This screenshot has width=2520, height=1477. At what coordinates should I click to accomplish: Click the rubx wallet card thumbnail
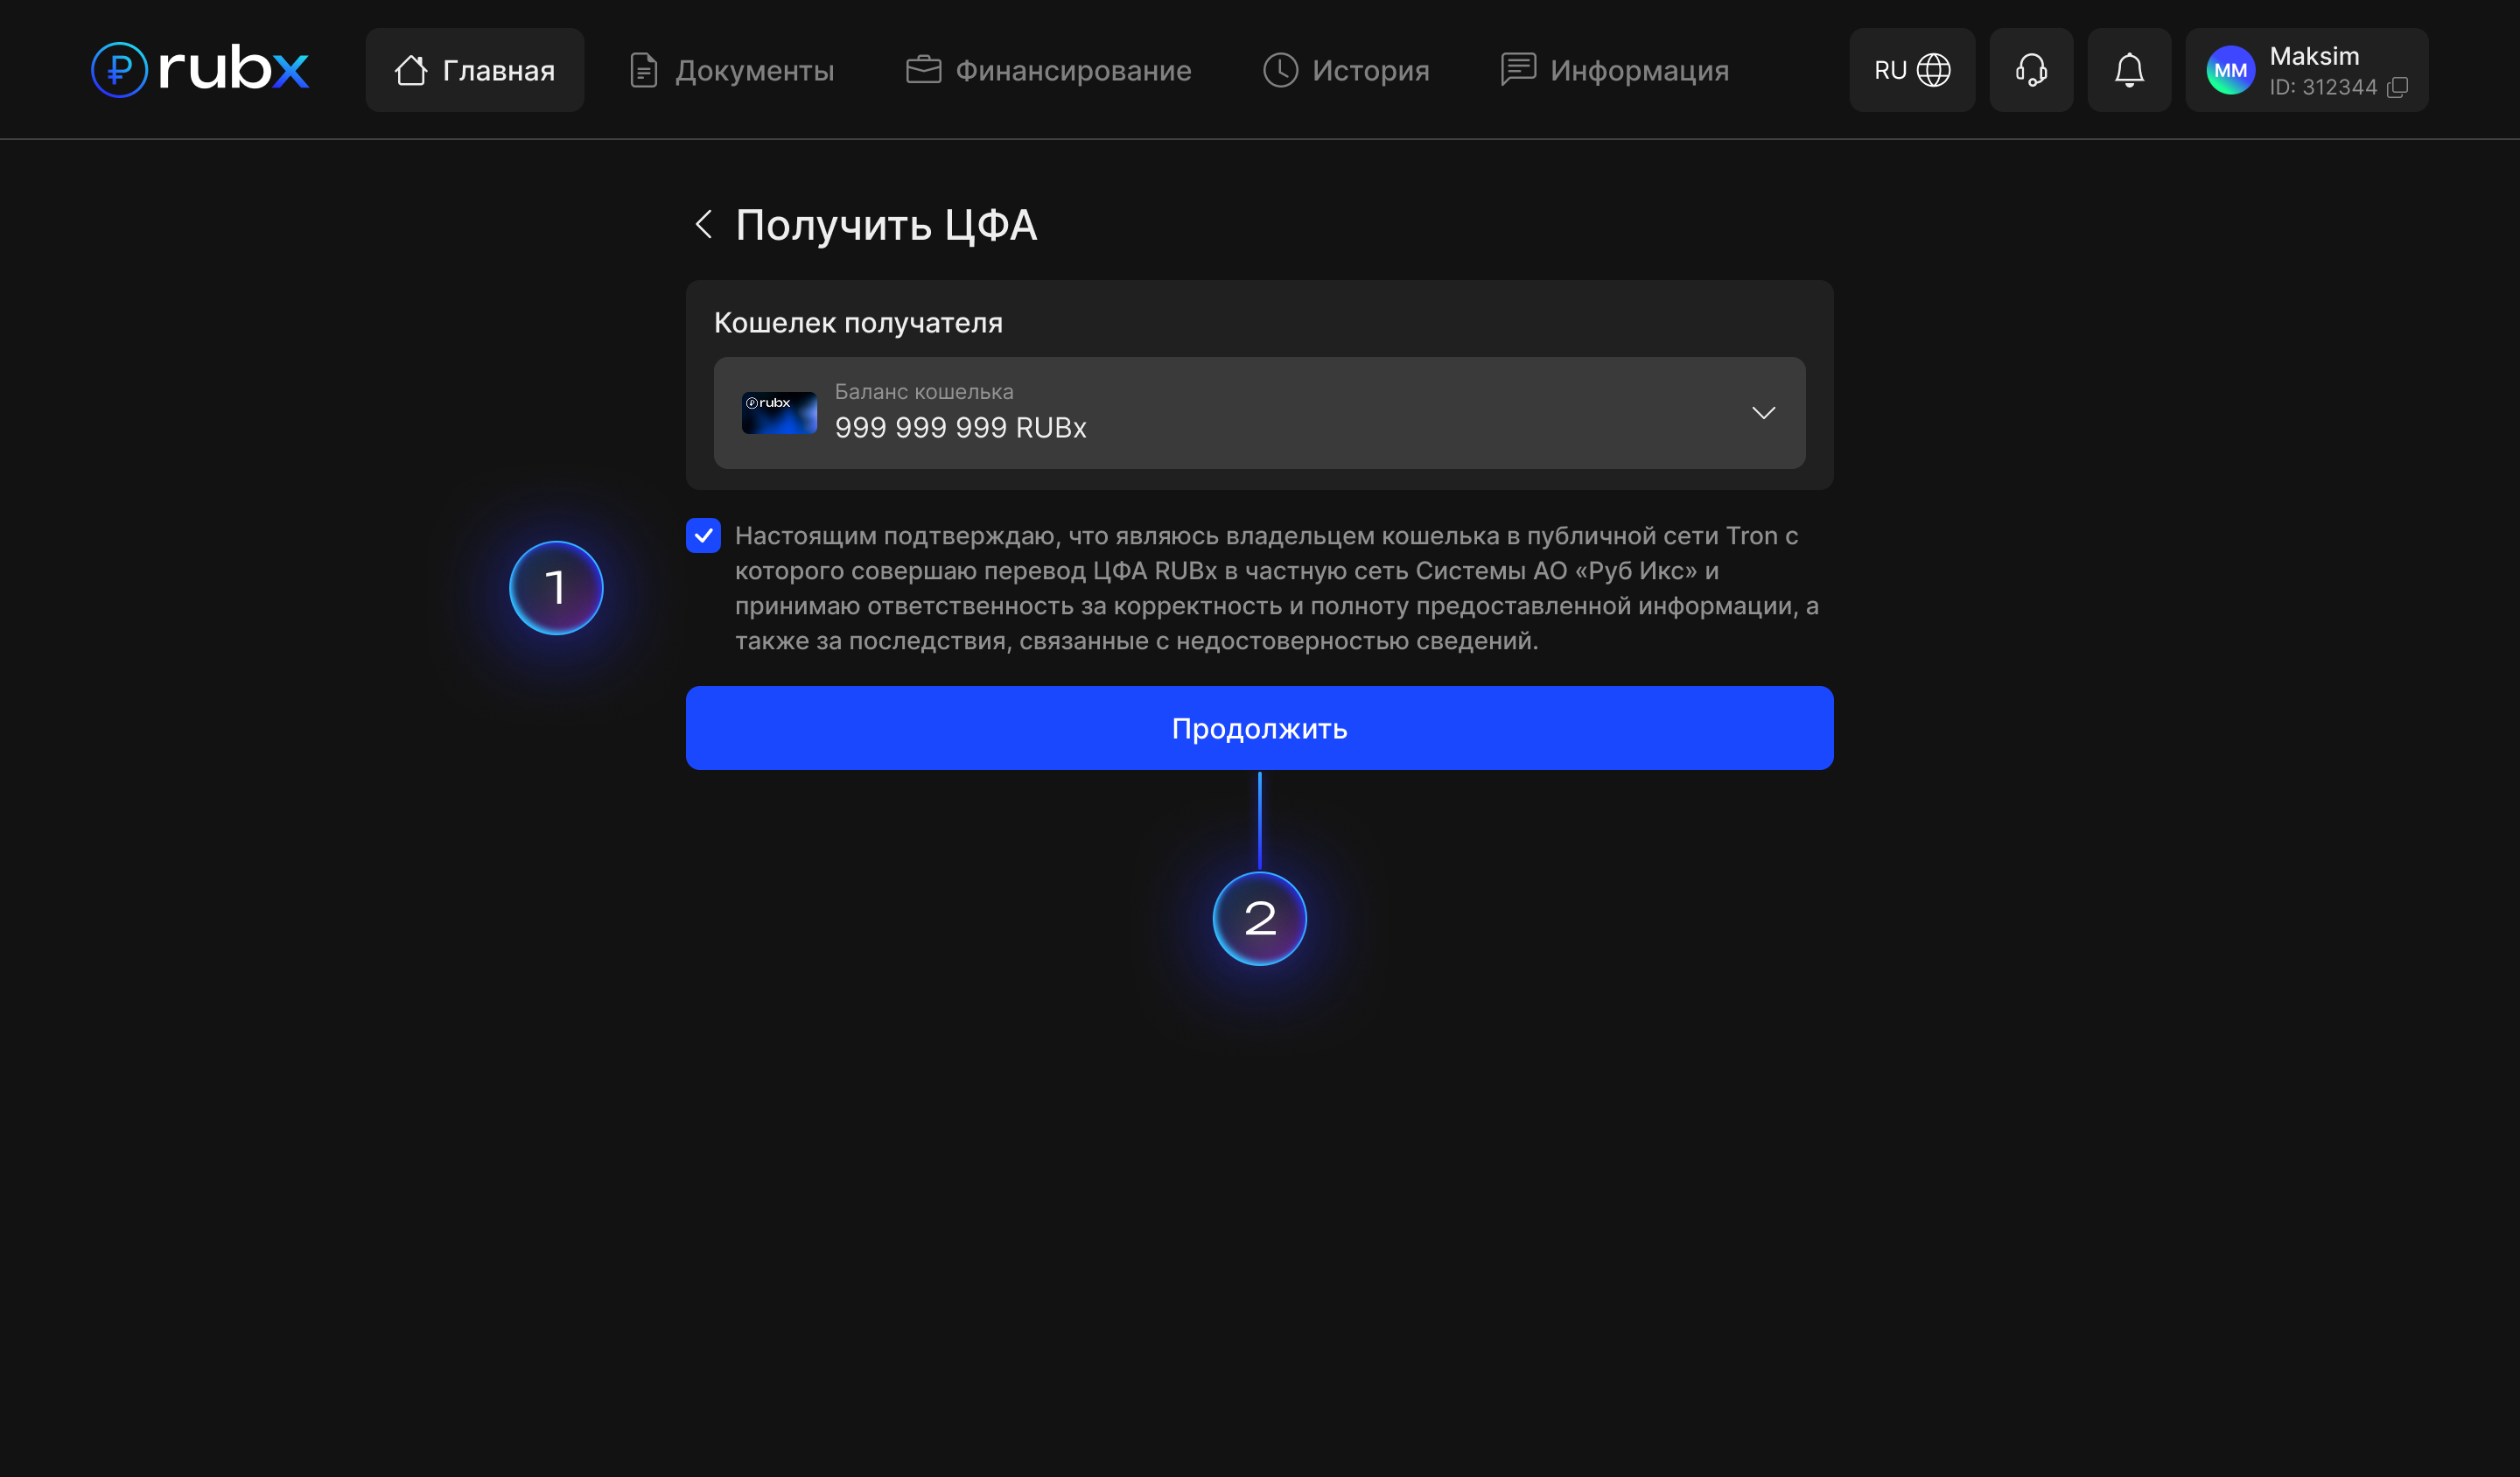tap(779, 413)
